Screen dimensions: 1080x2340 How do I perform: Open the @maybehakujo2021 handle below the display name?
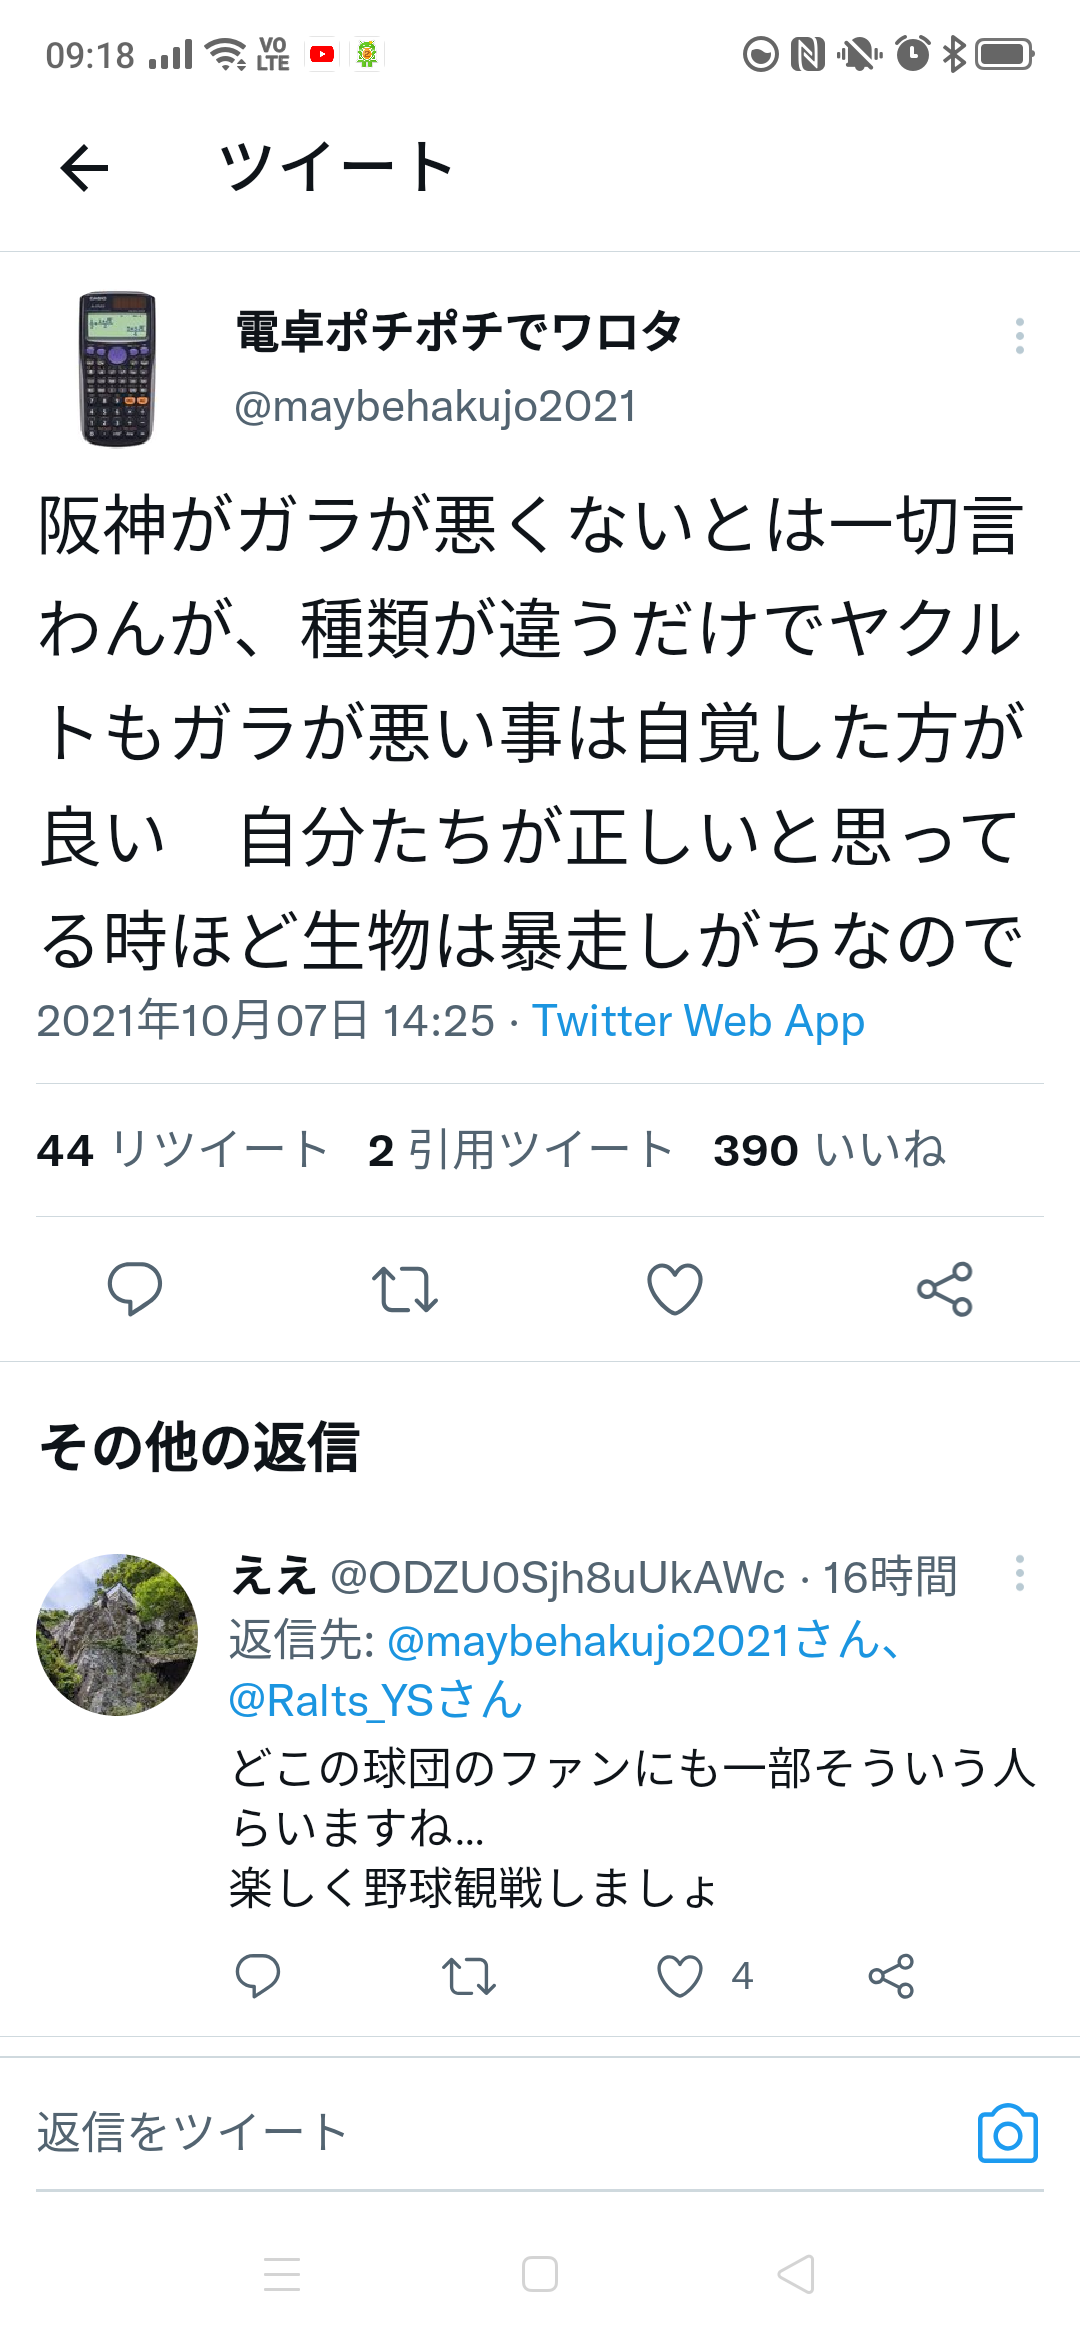click(435, 406)
